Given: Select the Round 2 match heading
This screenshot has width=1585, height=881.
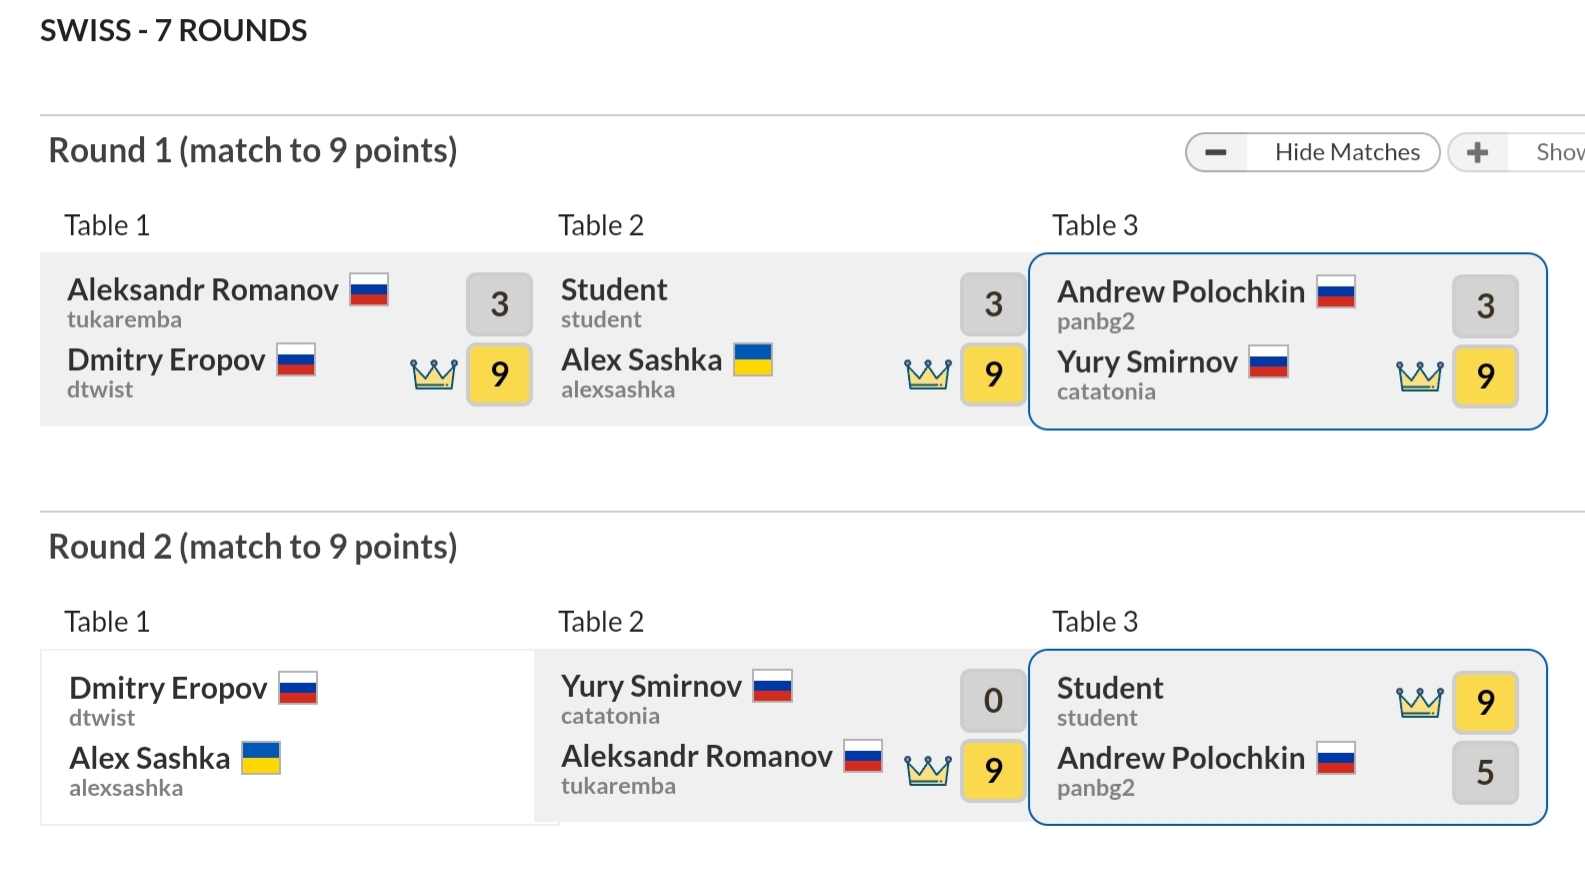Looking at the screenshot, I should tap(253, 547).
